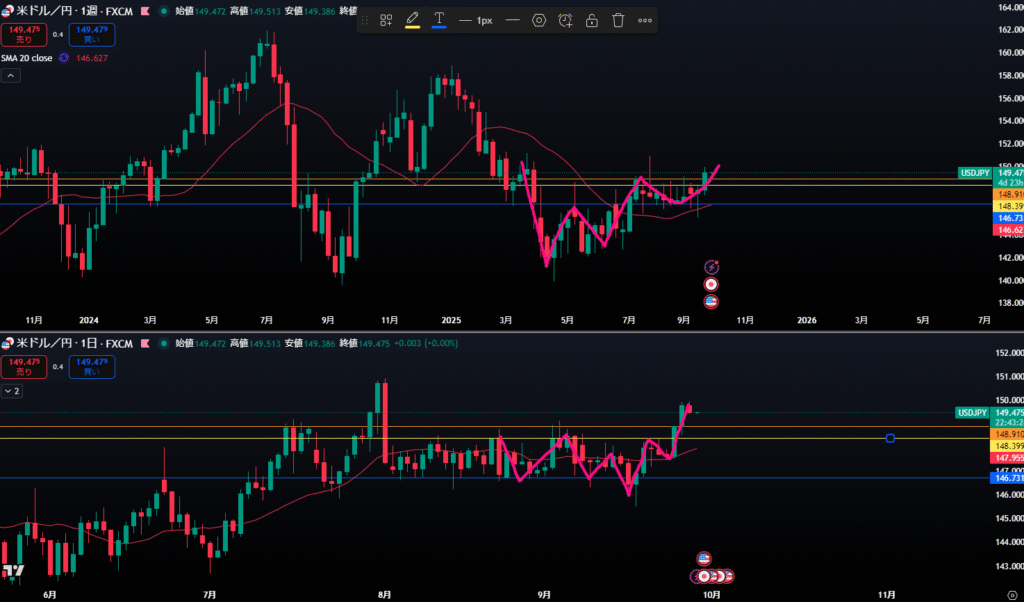Click the buy button on daily chart

[x=94, y=367]
